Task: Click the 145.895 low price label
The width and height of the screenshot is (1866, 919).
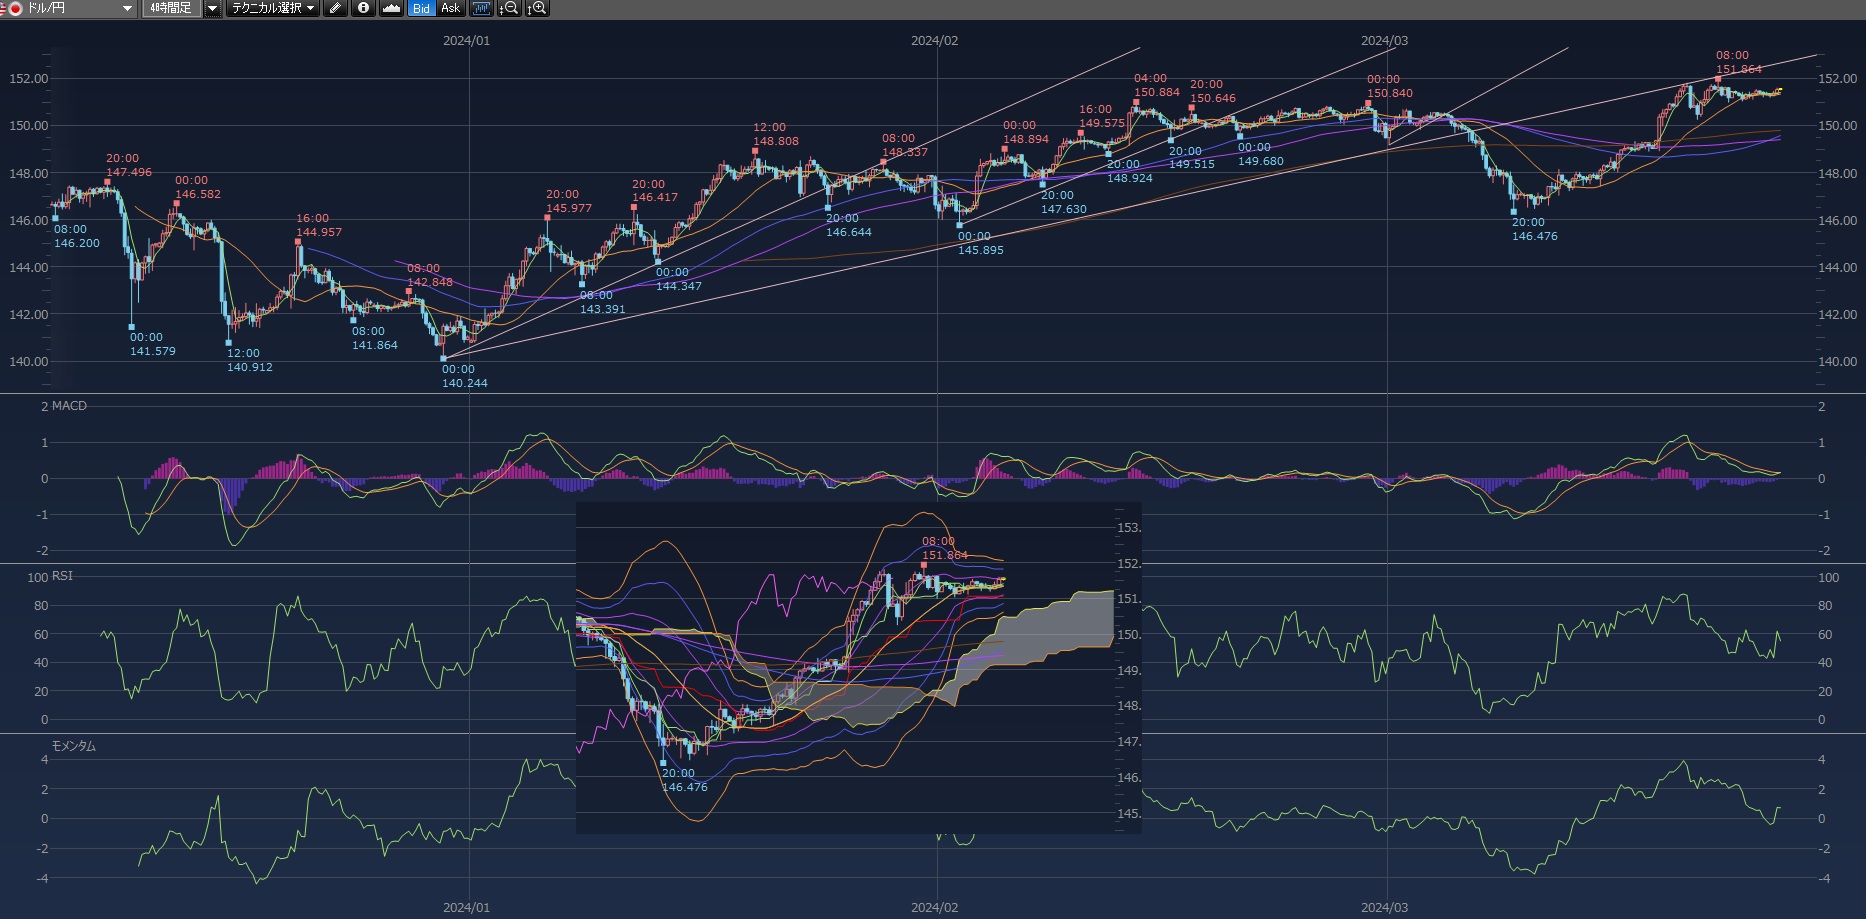Action: (x=981, y=250)
